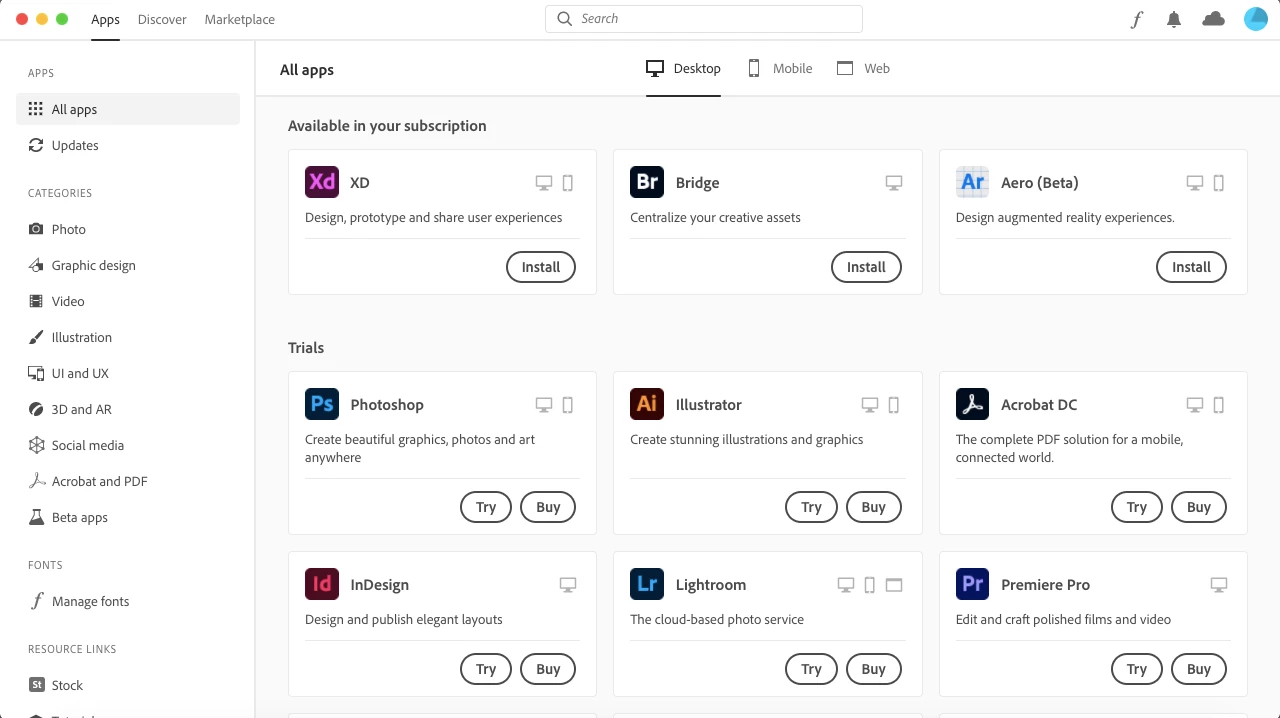Filter by Illustration category
Viewport: 1280px width, 718px height.
pos(128,337)
